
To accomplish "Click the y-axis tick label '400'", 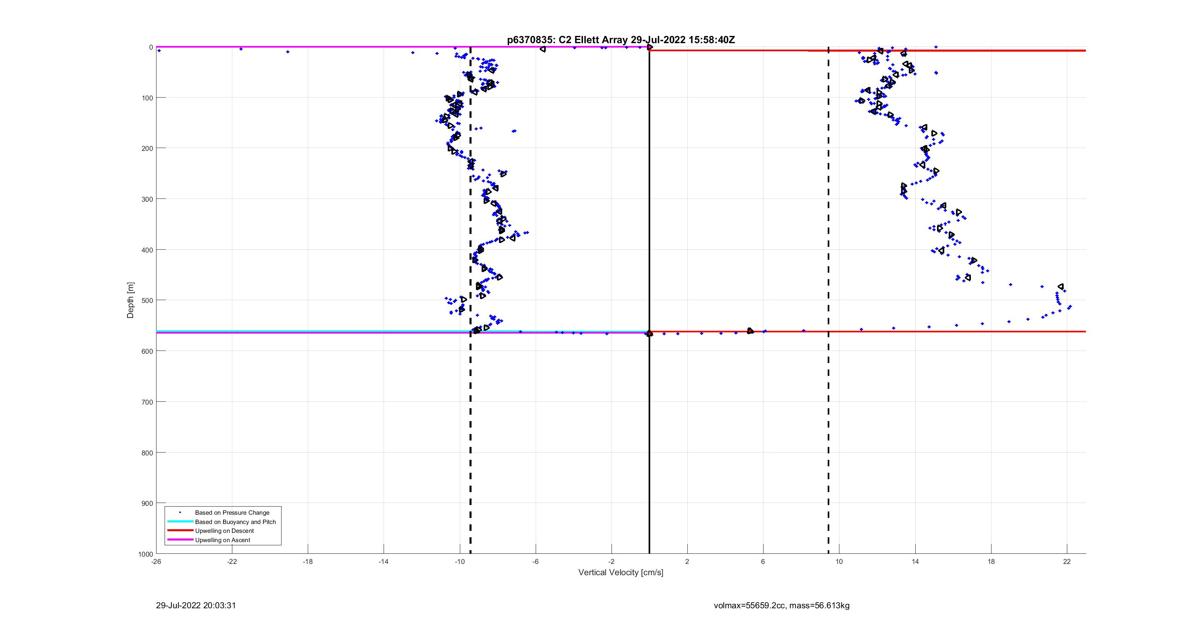I will click(146, 250).
